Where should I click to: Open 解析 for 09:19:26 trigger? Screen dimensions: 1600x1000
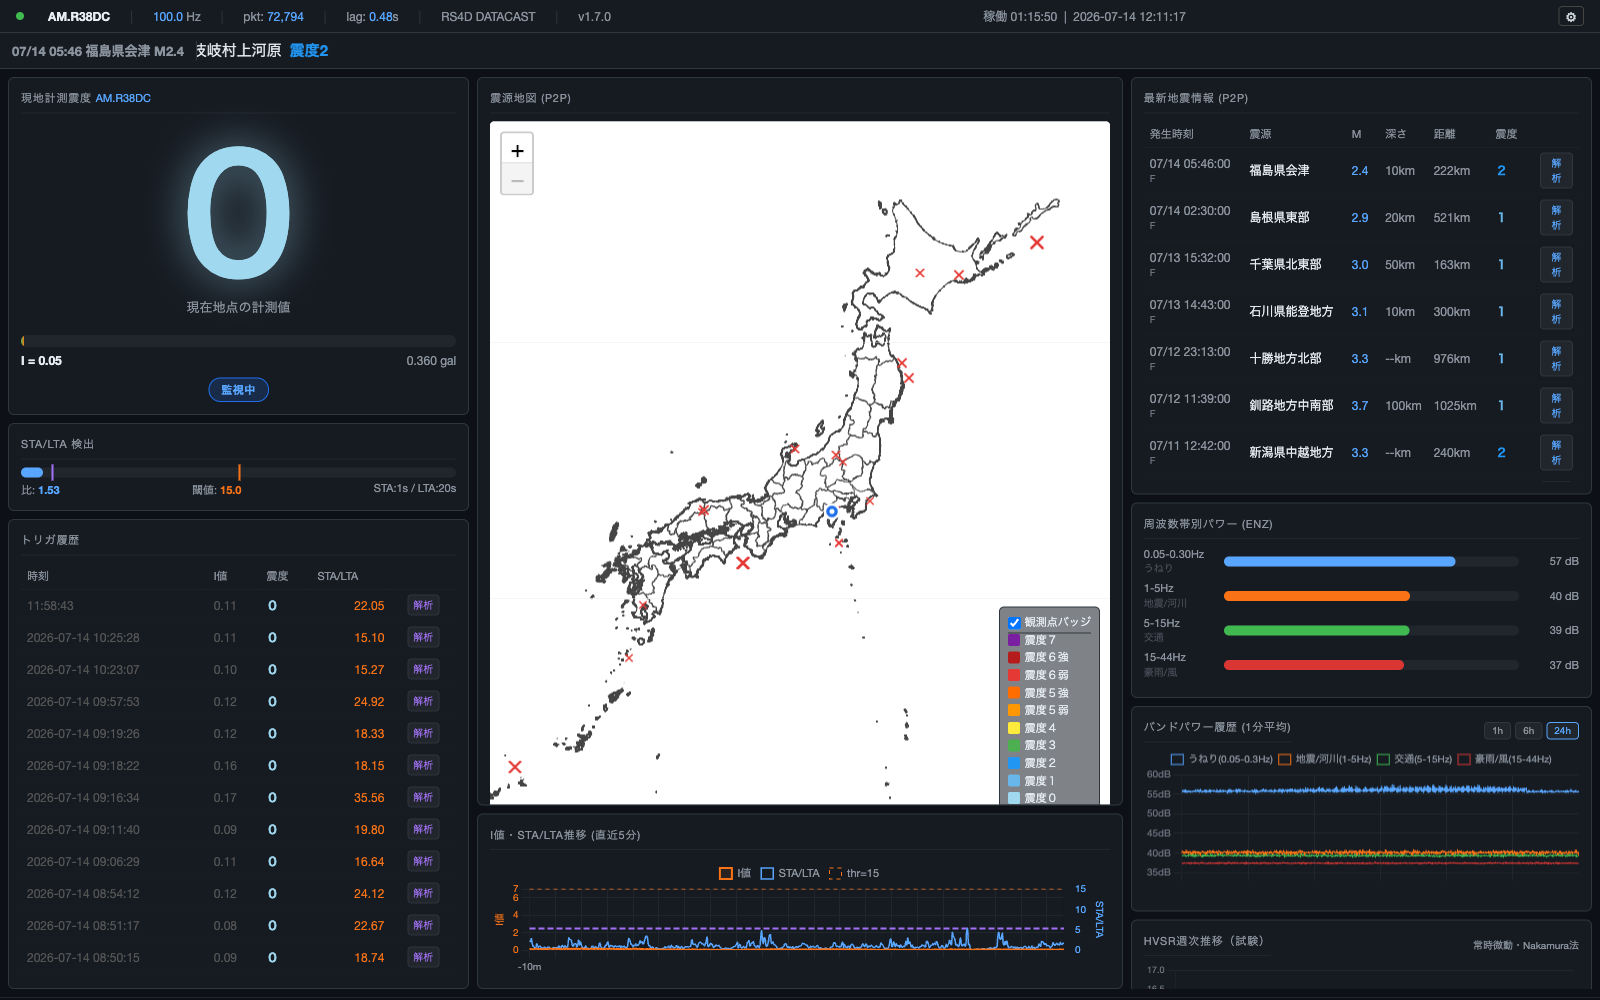pyautogui.click(x=423, y=734)
